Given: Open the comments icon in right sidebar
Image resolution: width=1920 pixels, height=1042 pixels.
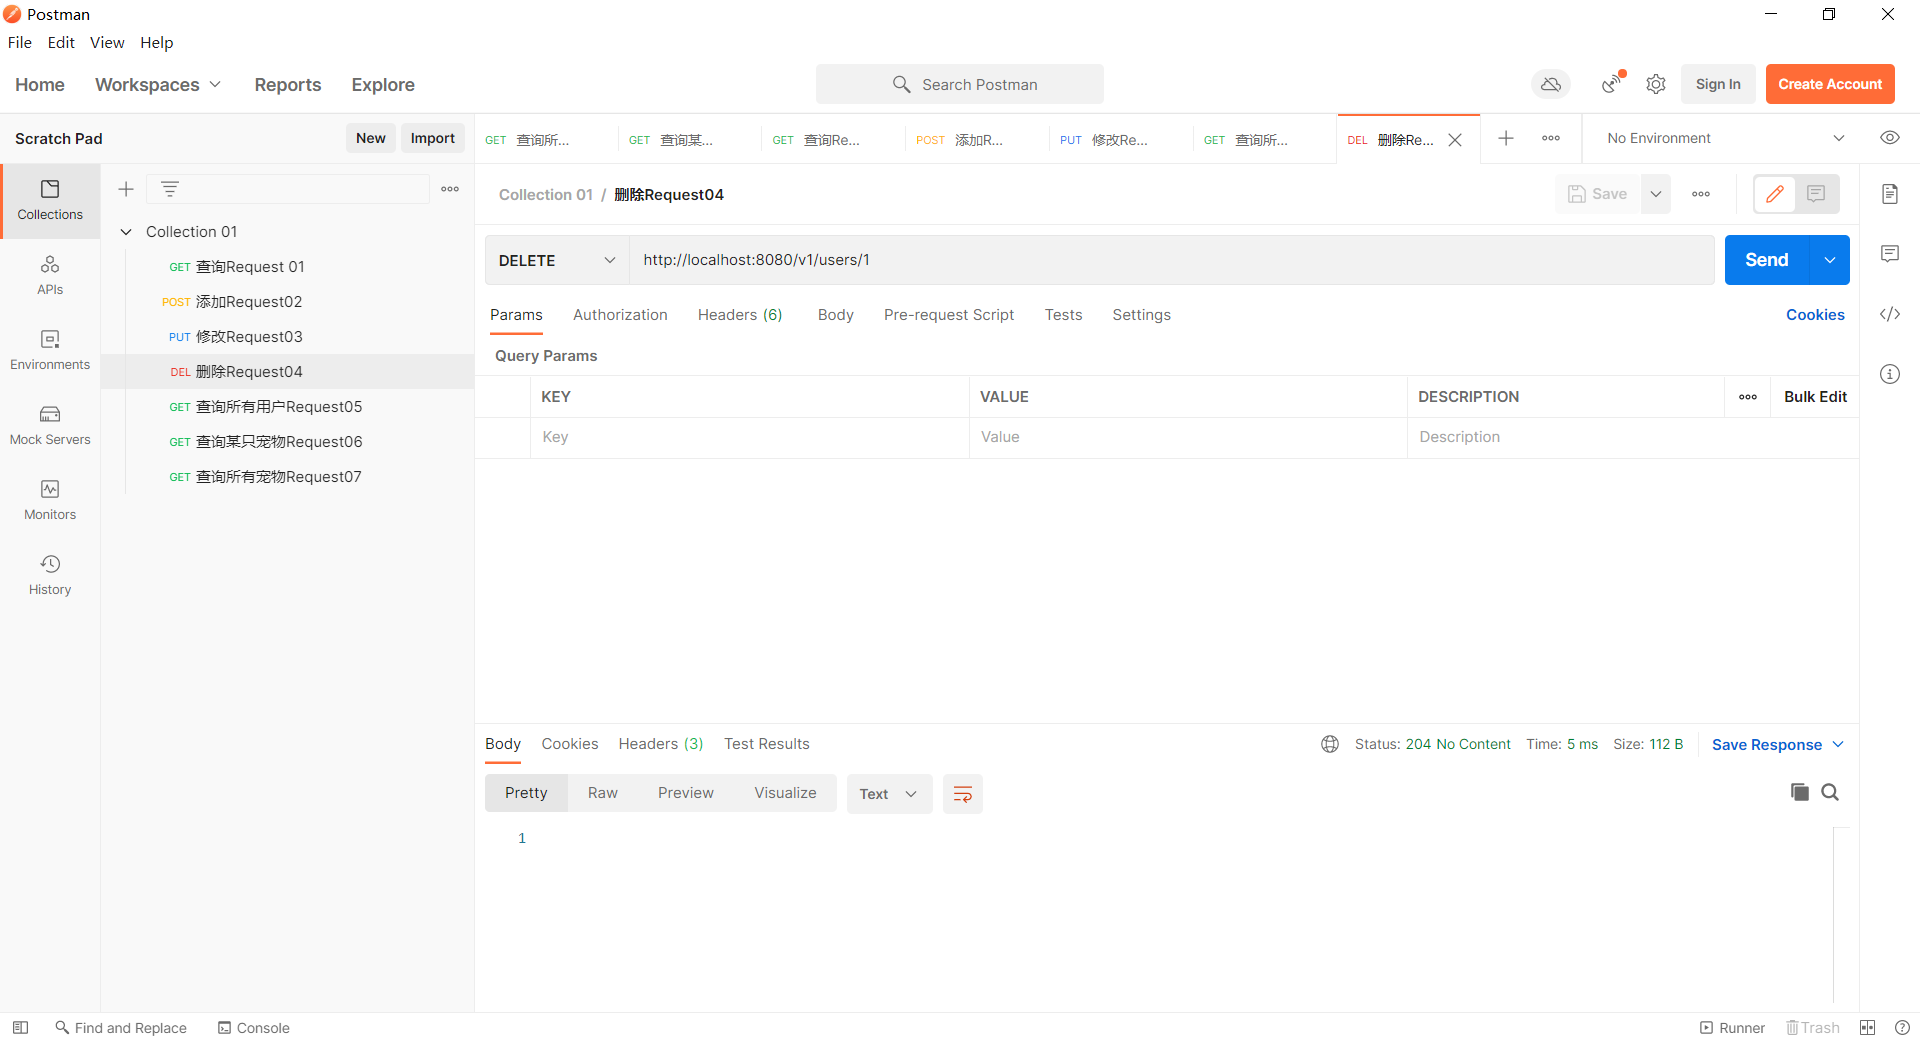Looking at the screenshot, I should tap(1890, 254).
